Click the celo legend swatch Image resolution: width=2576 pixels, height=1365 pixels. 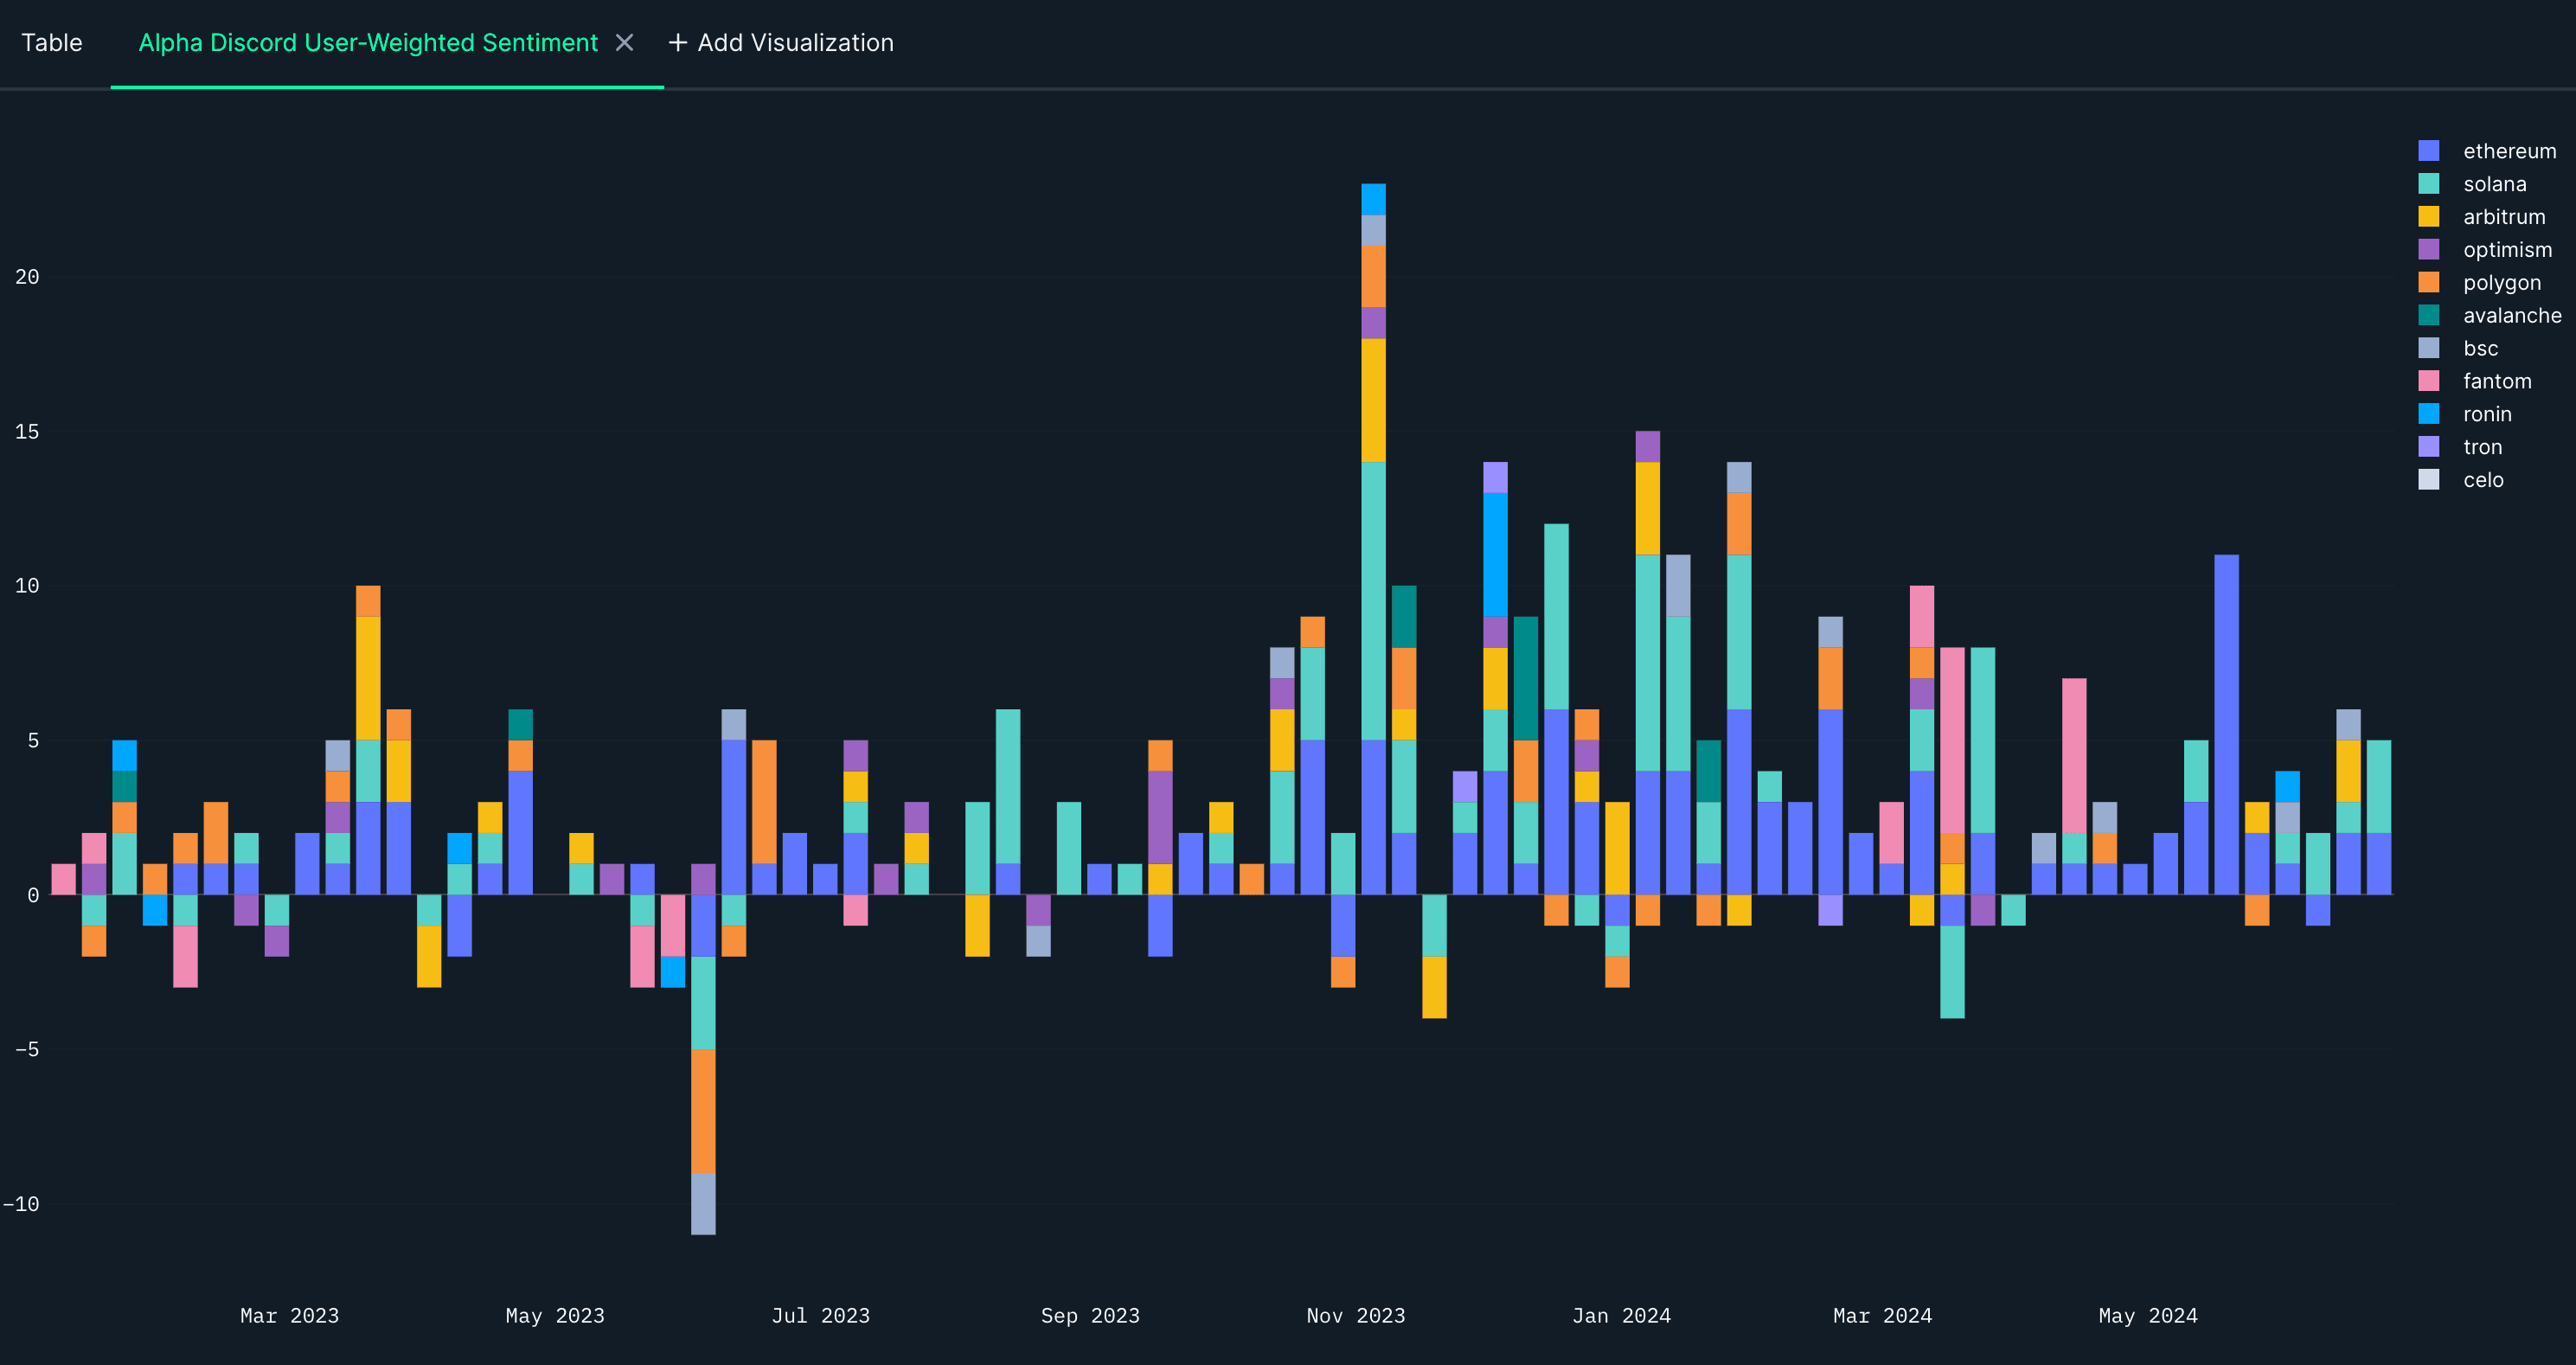coord(2428,480)
